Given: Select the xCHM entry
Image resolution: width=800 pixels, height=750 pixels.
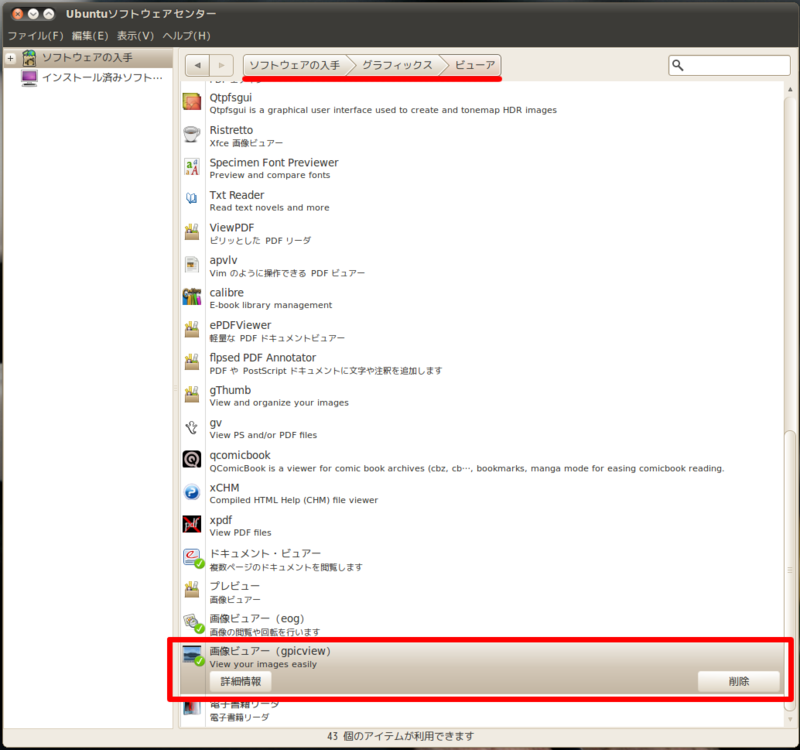Looking at the screenshot, I should click(482, 493).
